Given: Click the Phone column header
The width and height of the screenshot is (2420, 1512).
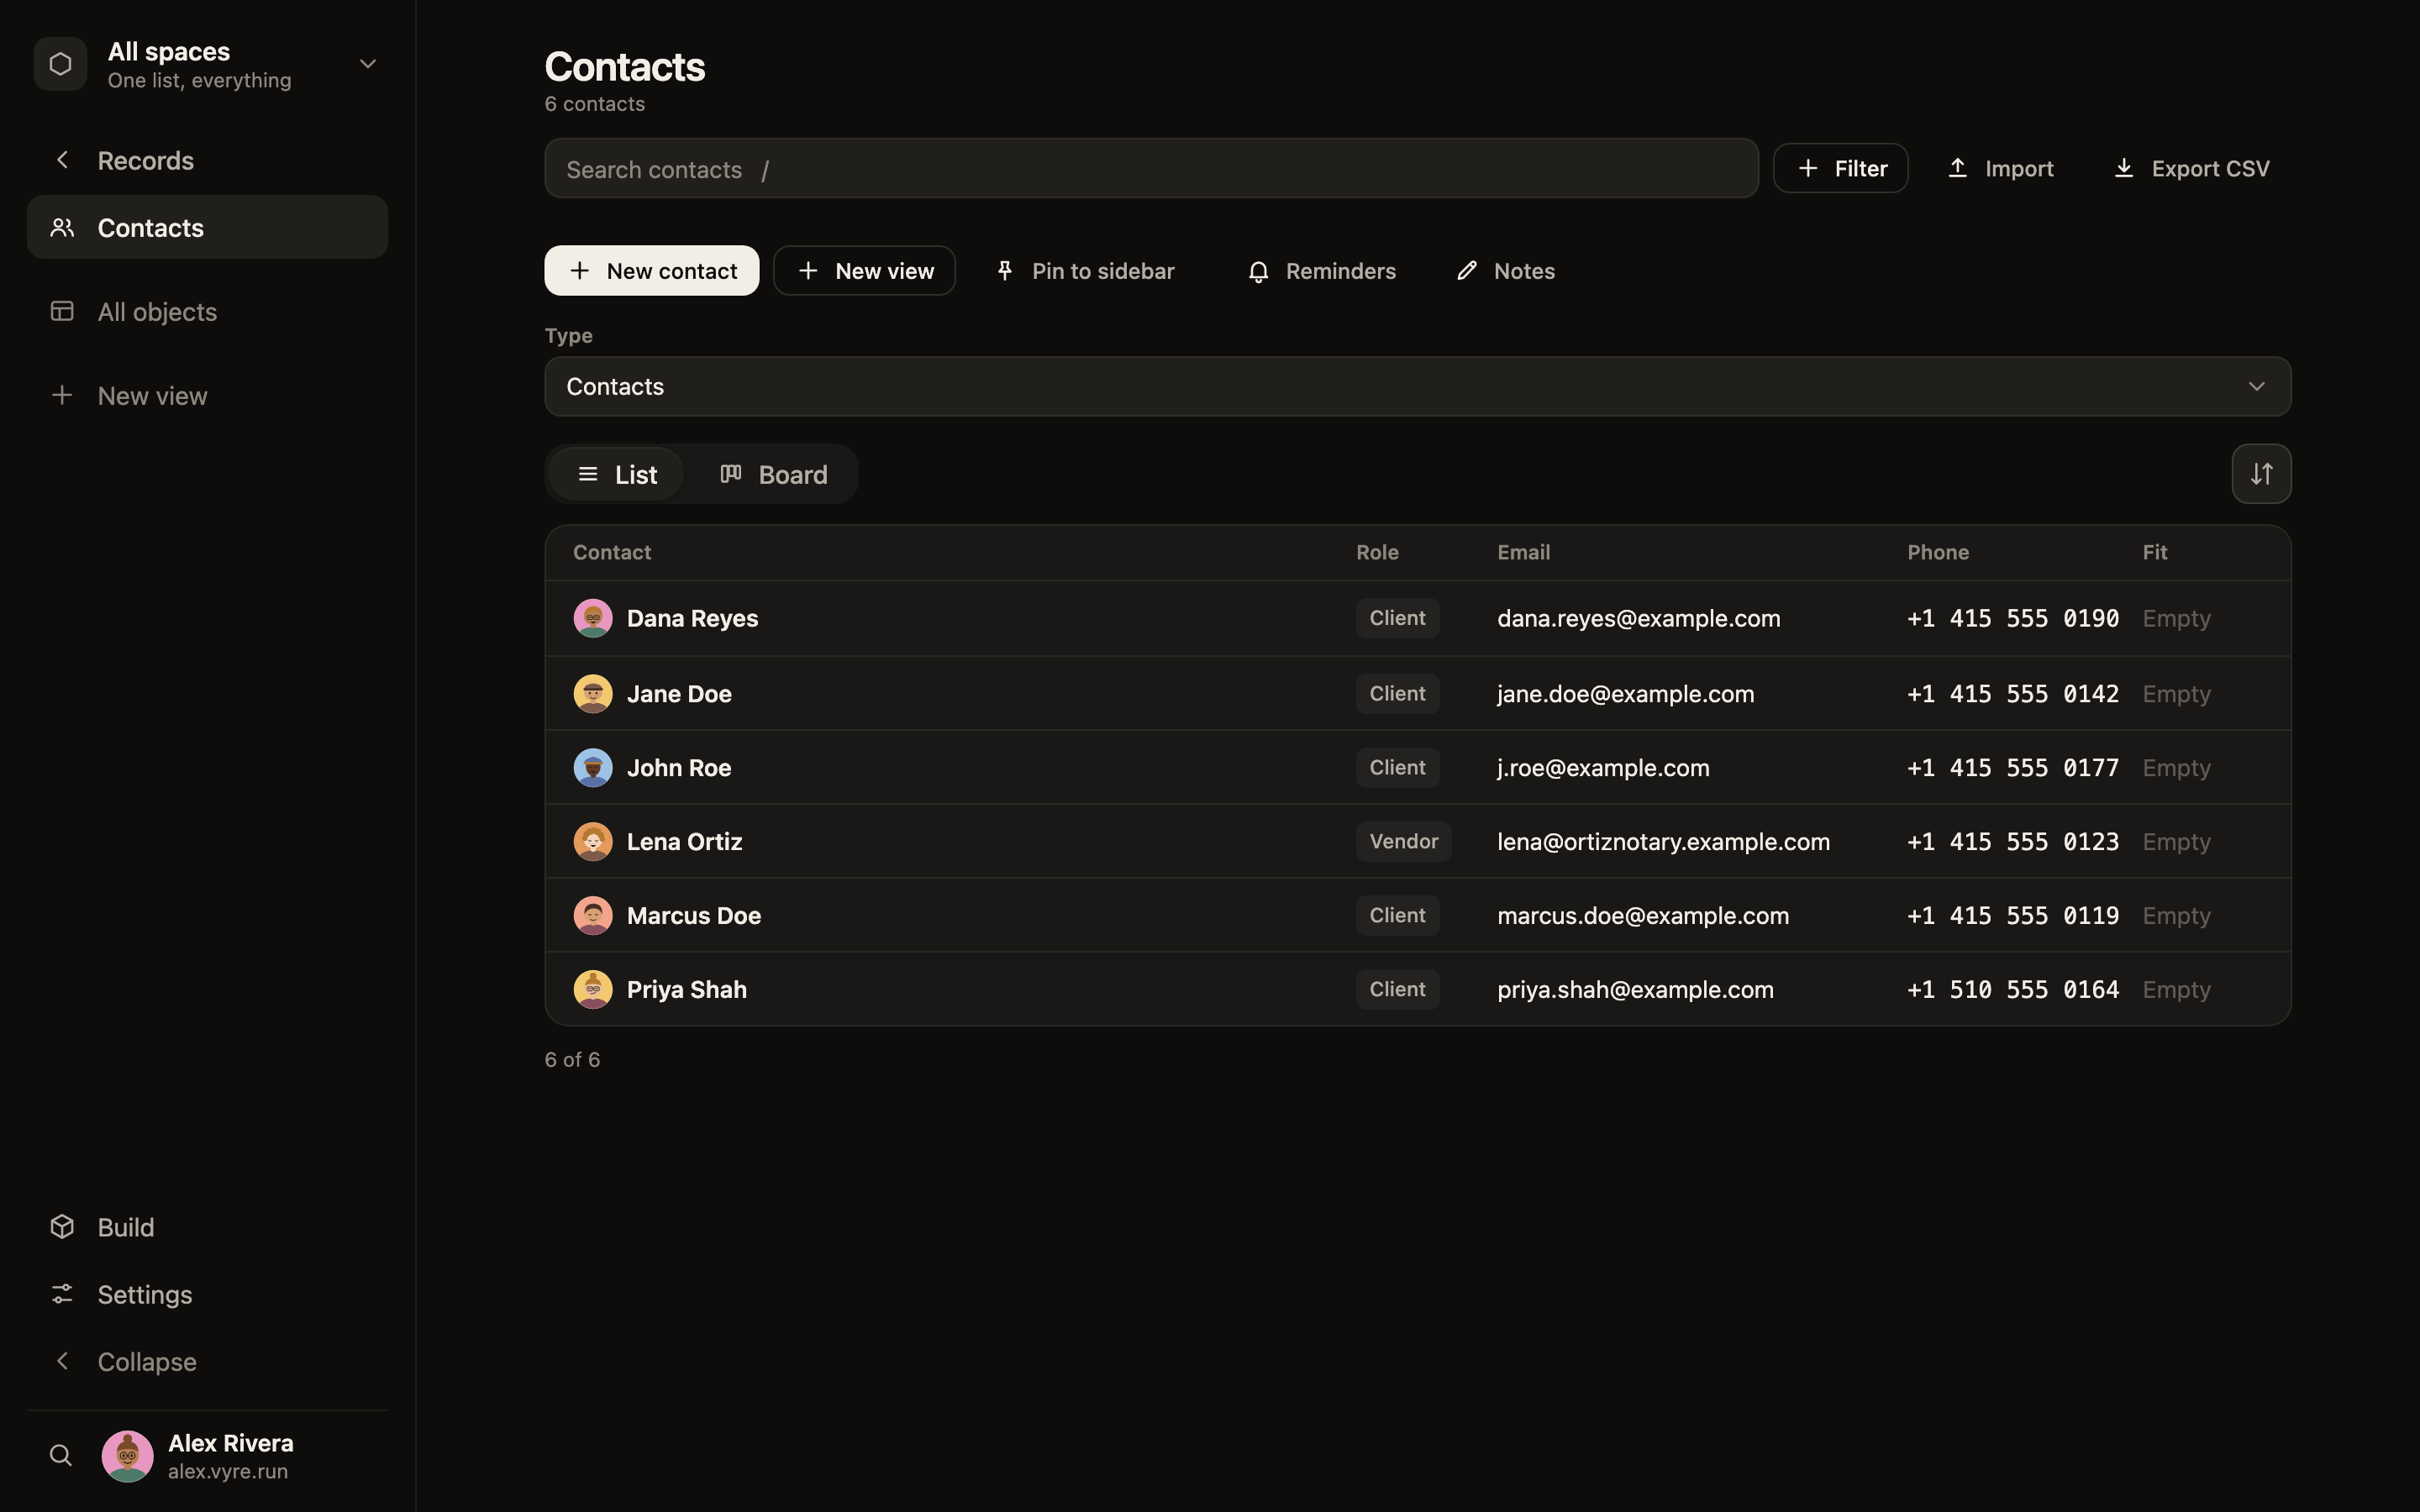Looking at the screenshot, I should 1937,553.
